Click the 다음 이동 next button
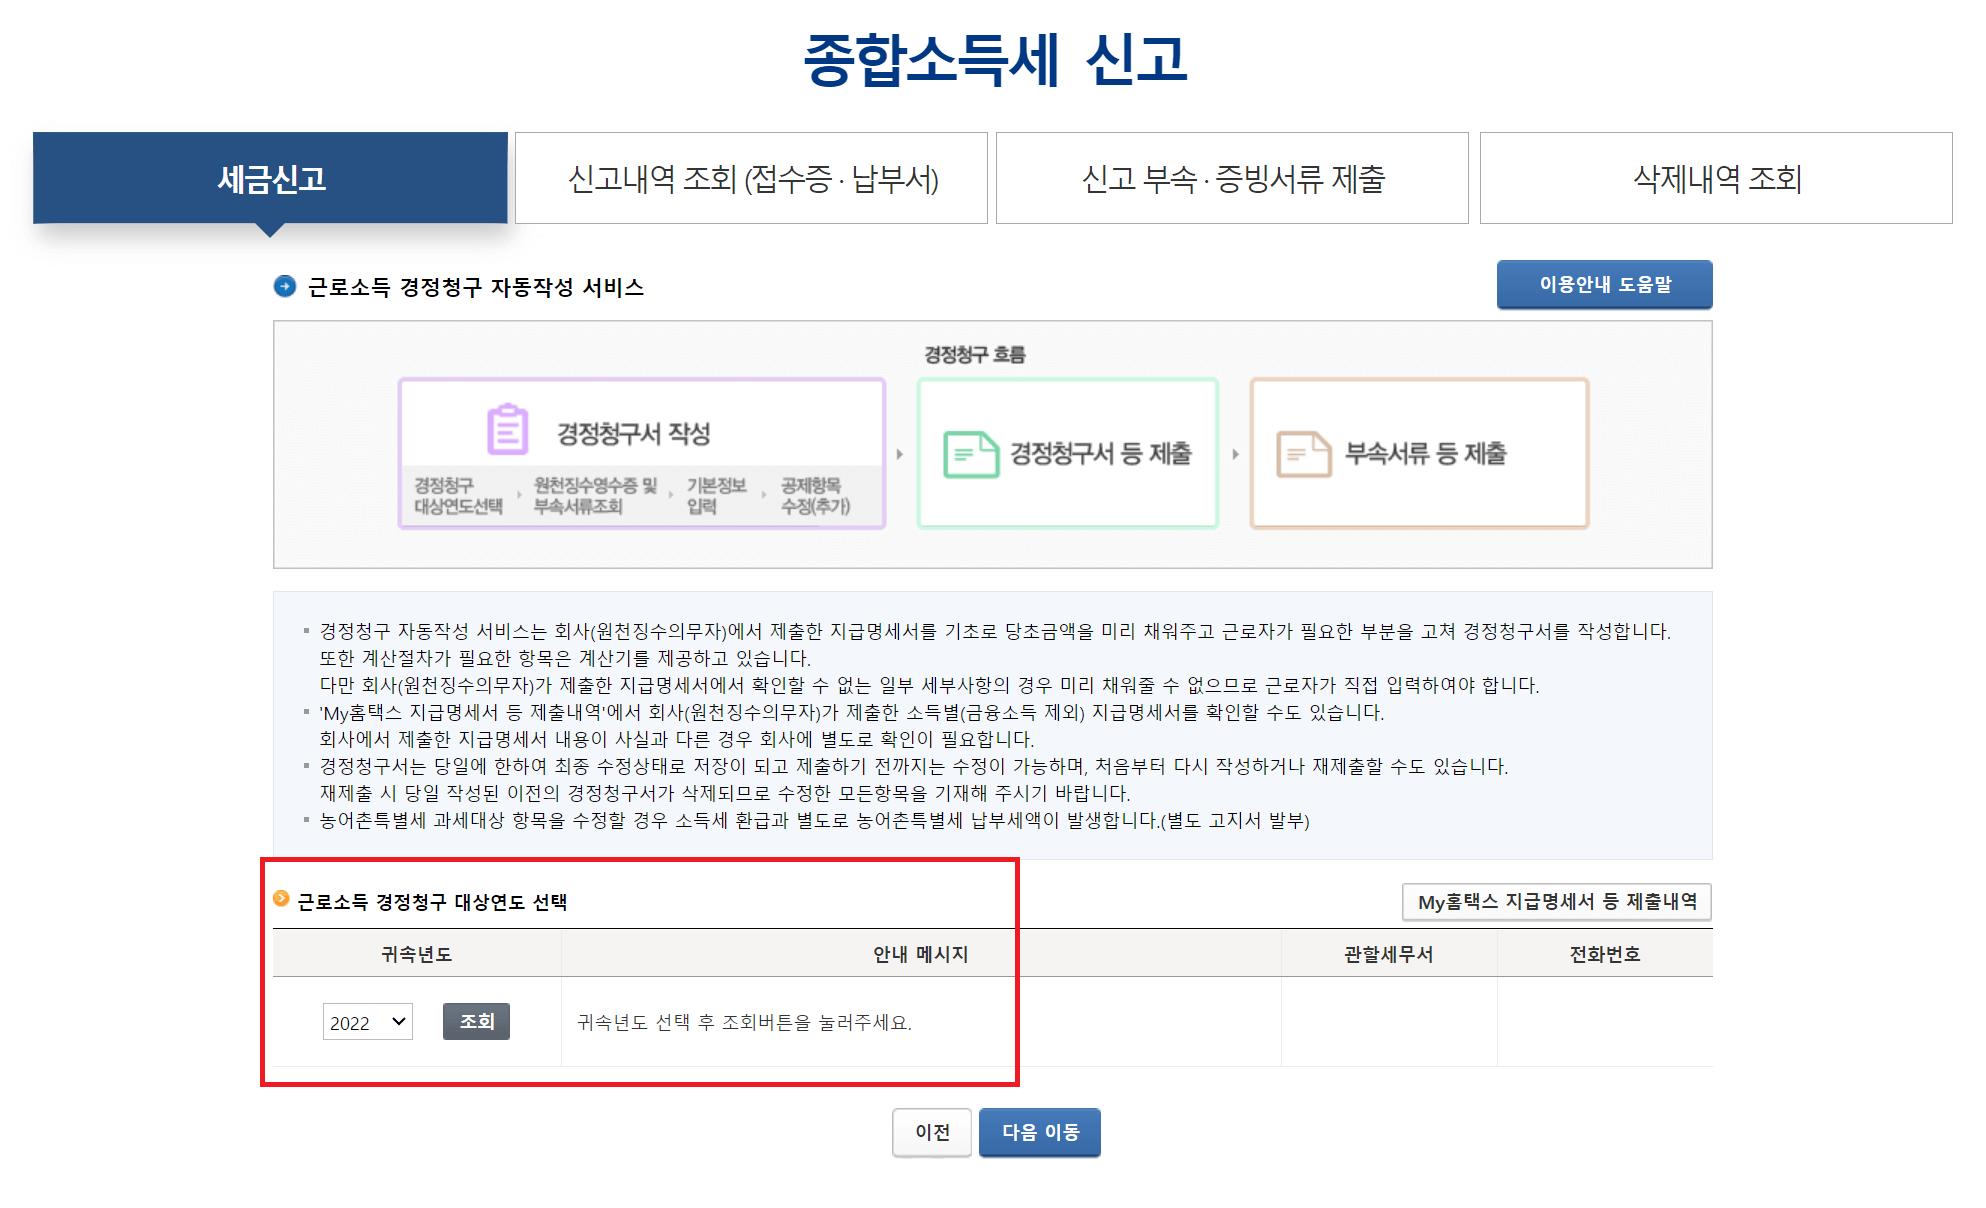The height and width of the screenshot is (1208, 1986). pos(1039,1132)
